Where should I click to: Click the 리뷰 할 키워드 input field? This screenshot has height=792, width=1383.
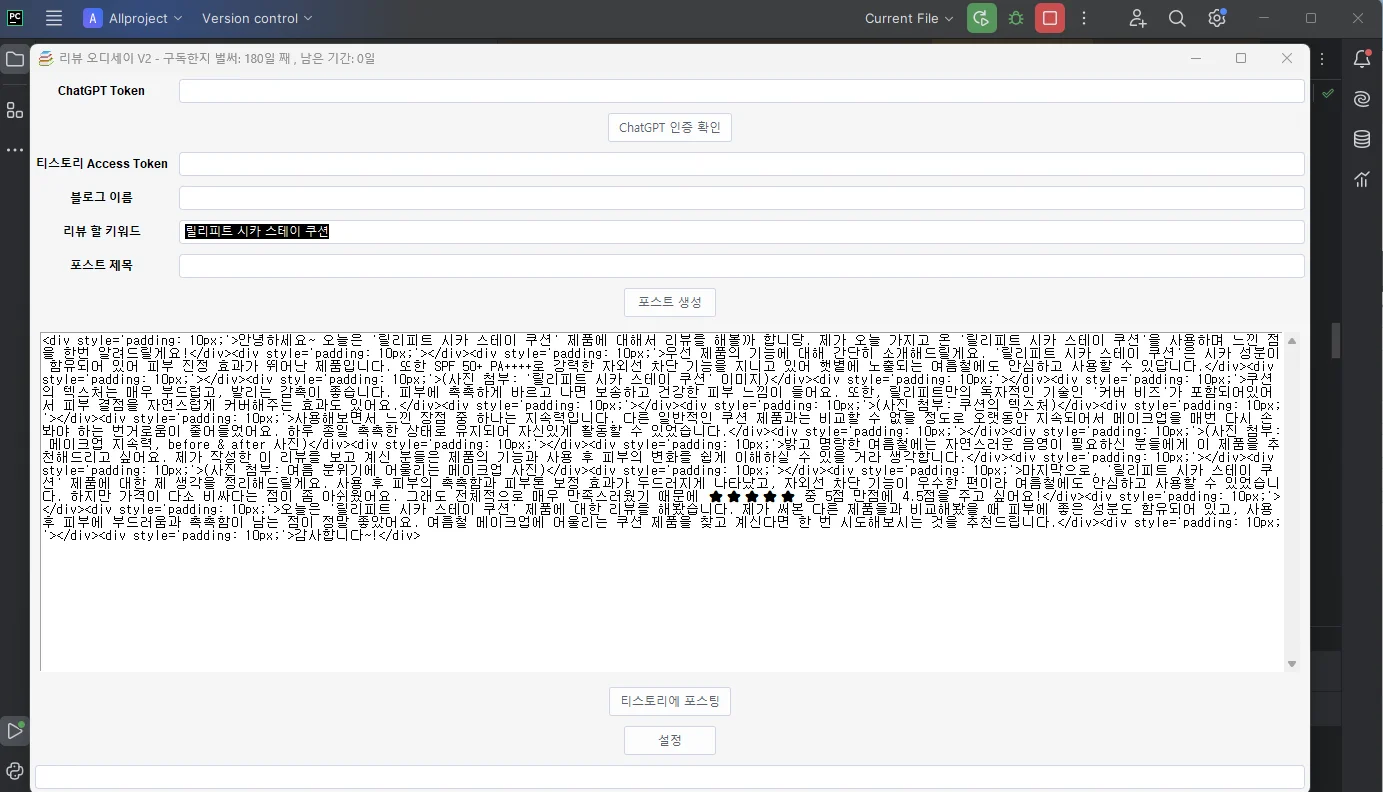tap(742, 232)
